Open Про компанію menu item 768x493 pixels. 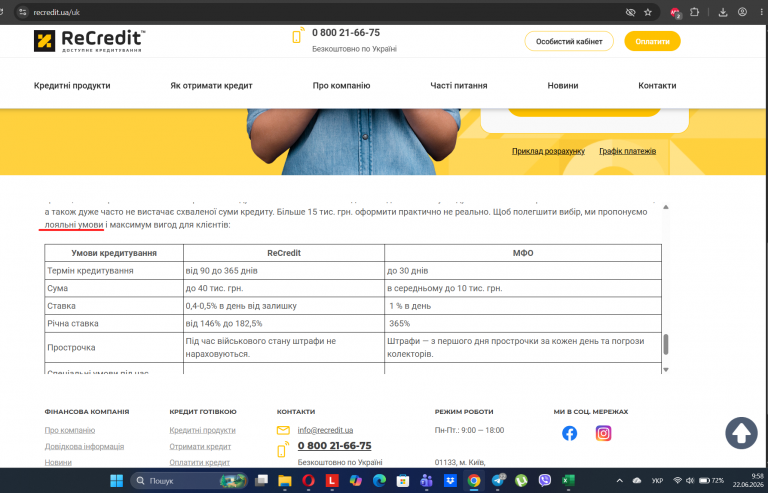tap(341, 86)
